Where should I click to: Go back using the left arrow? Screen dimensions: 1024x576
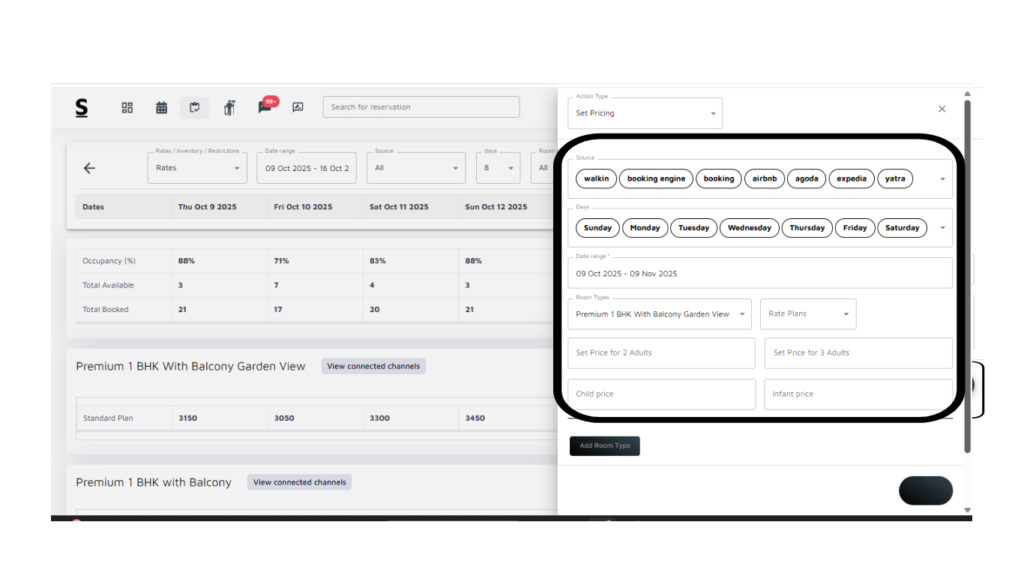[x=89, y=168]
